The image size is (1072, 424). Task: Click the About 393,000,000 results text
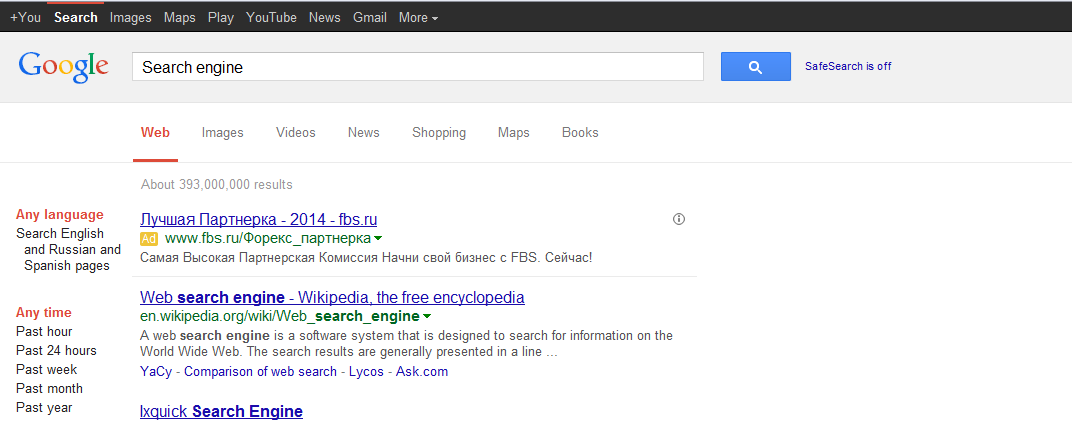[x=217, y=185]
